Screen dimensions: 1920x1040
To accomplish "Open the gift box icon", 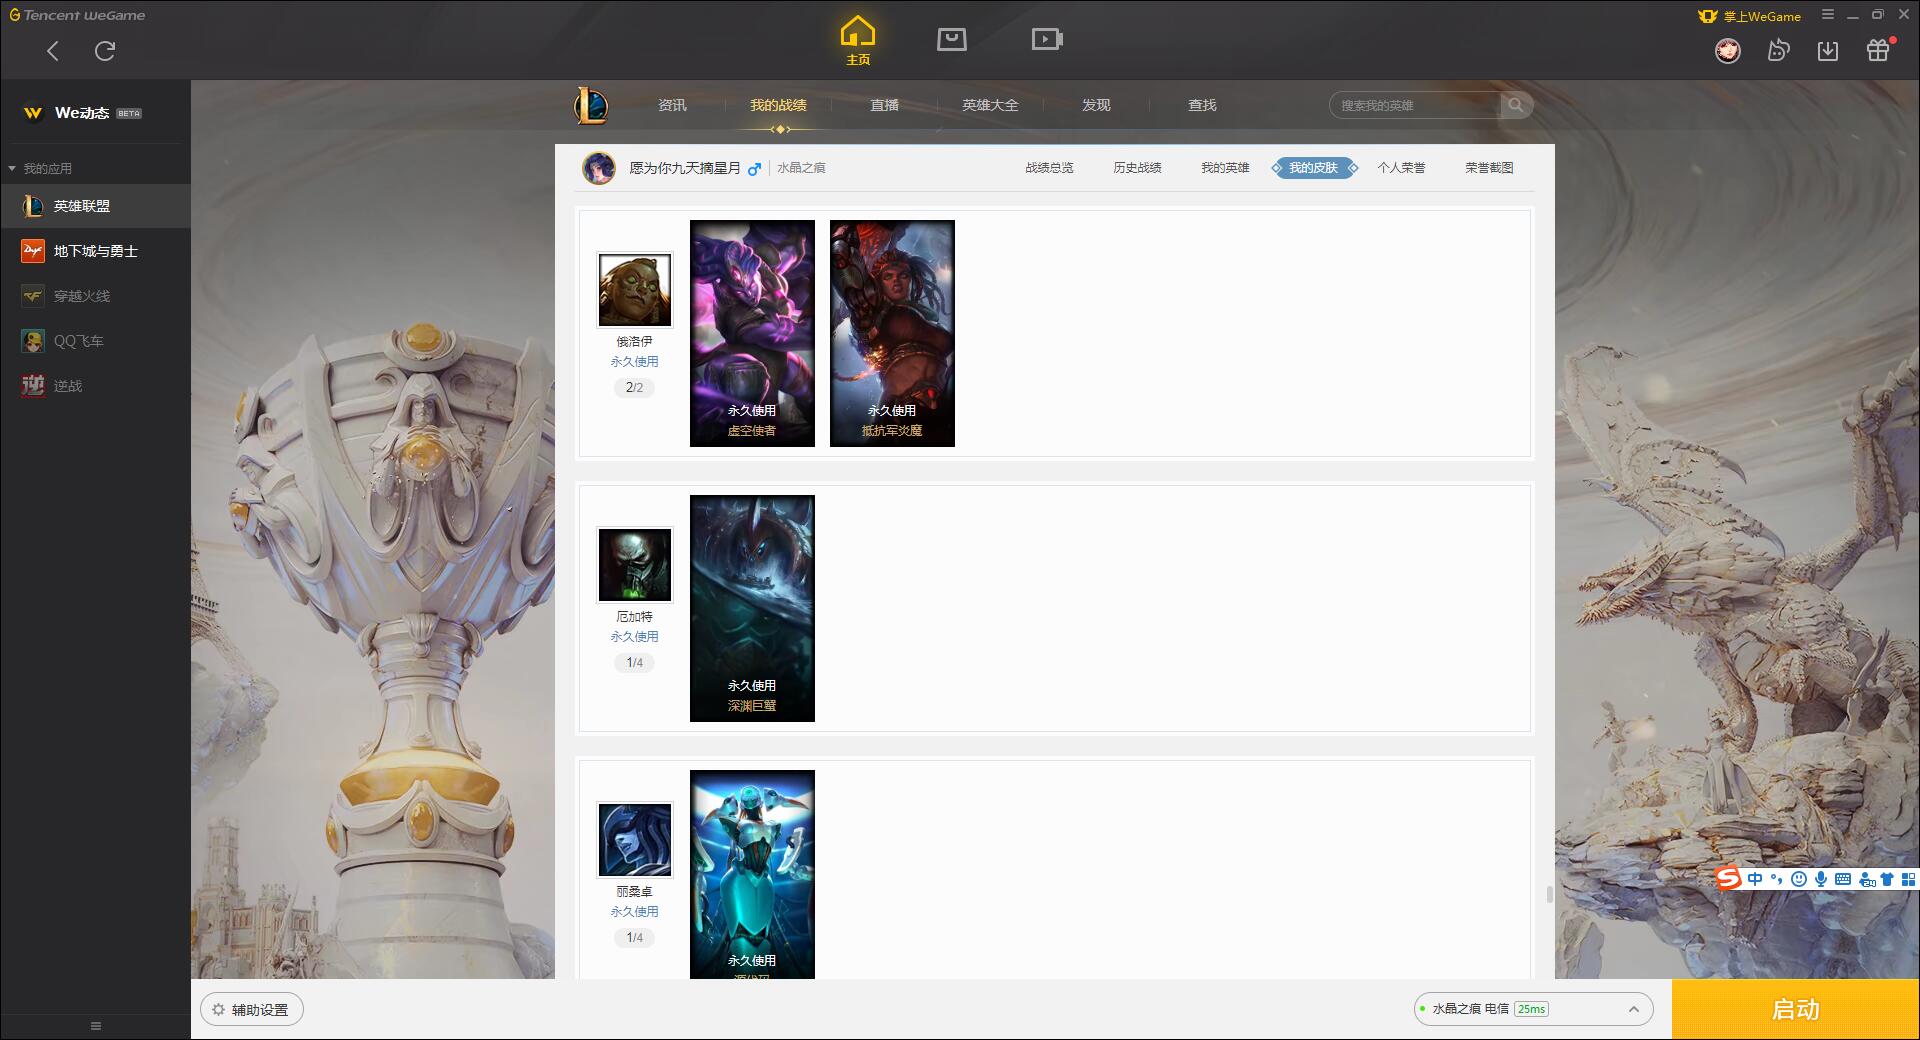I will pyautogui.click(x=1878, y=50).
